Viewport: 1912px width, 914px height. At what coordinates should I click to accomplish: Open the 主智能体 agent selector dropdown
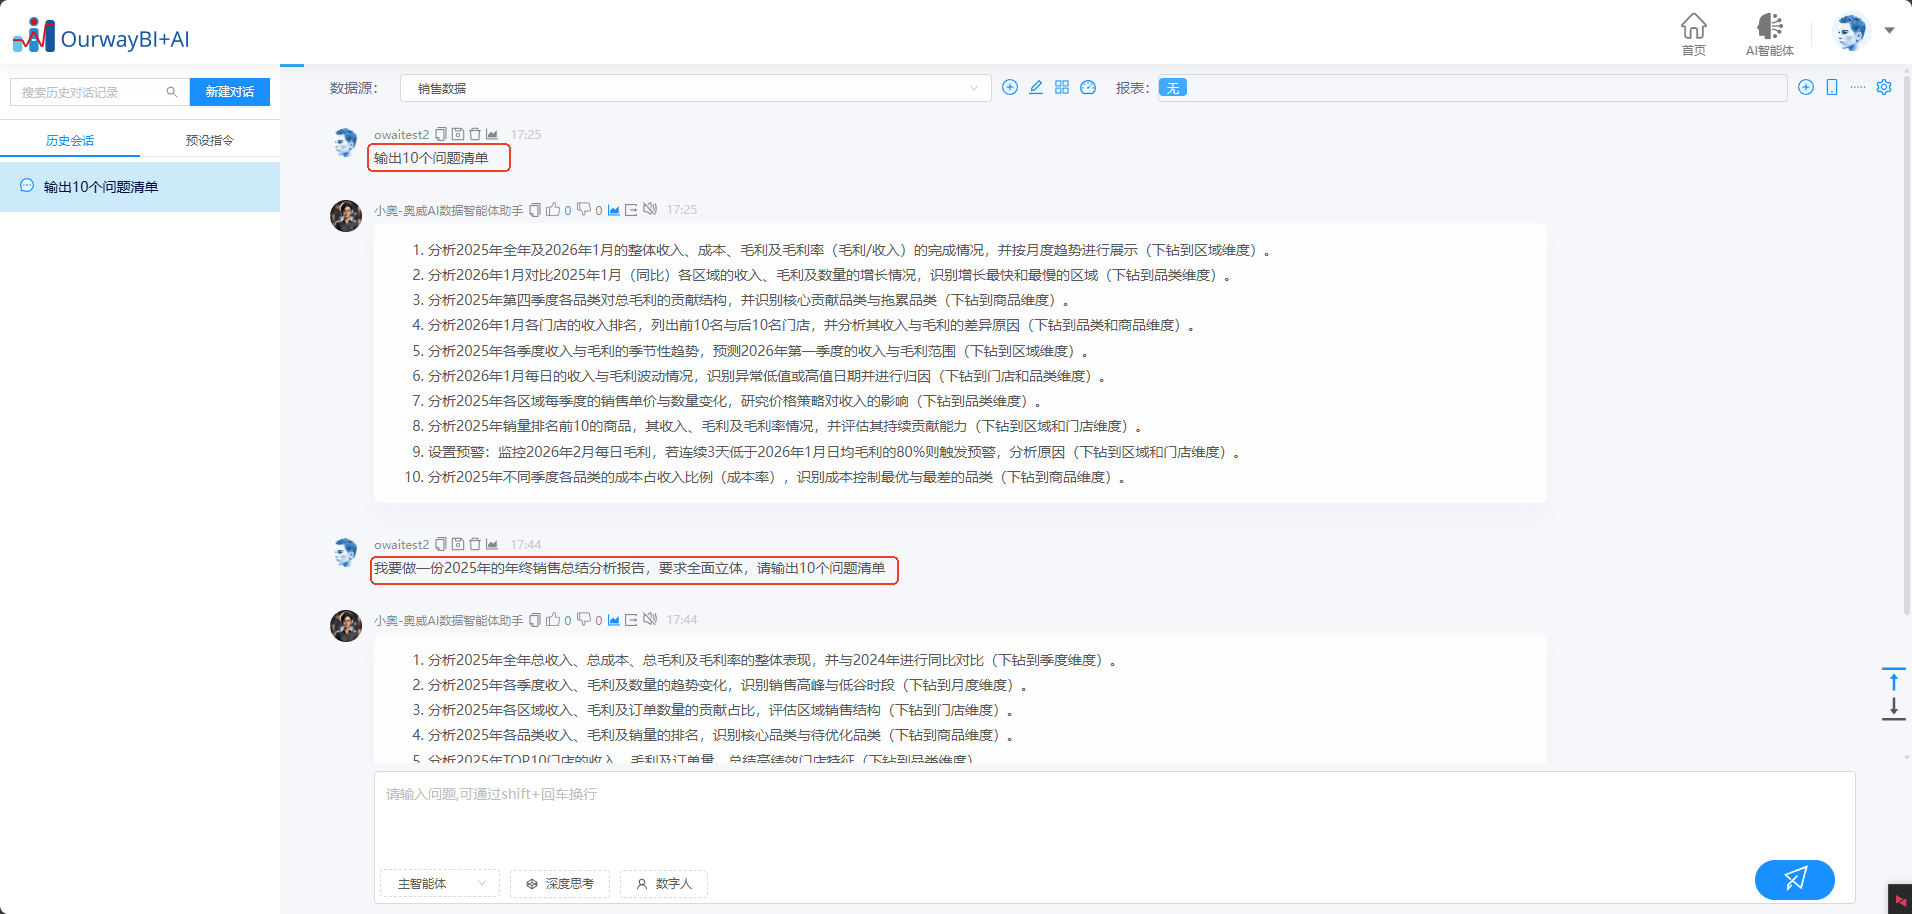coord(440,884)
